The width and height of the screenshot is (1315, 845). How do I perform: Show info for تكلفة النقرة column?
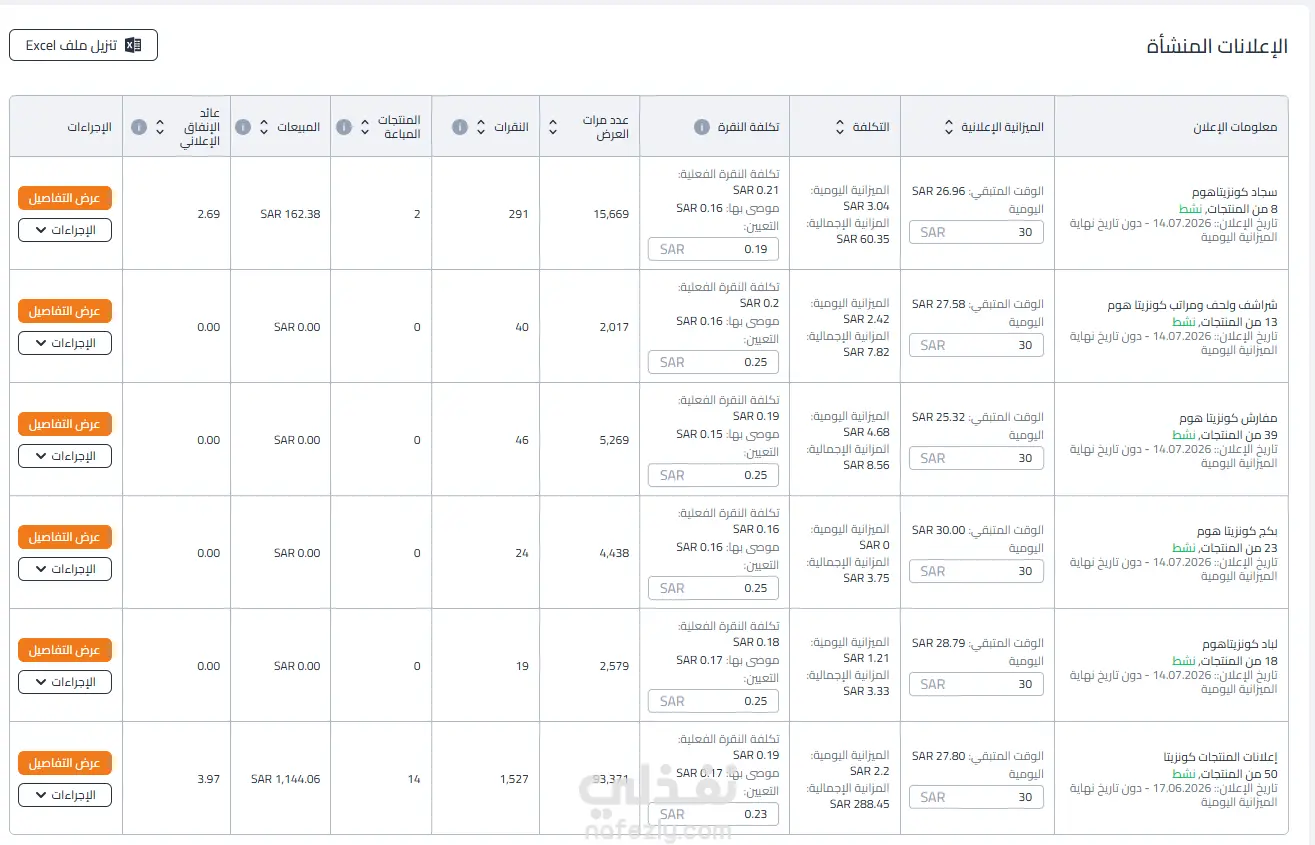click(x=701, y=127)
